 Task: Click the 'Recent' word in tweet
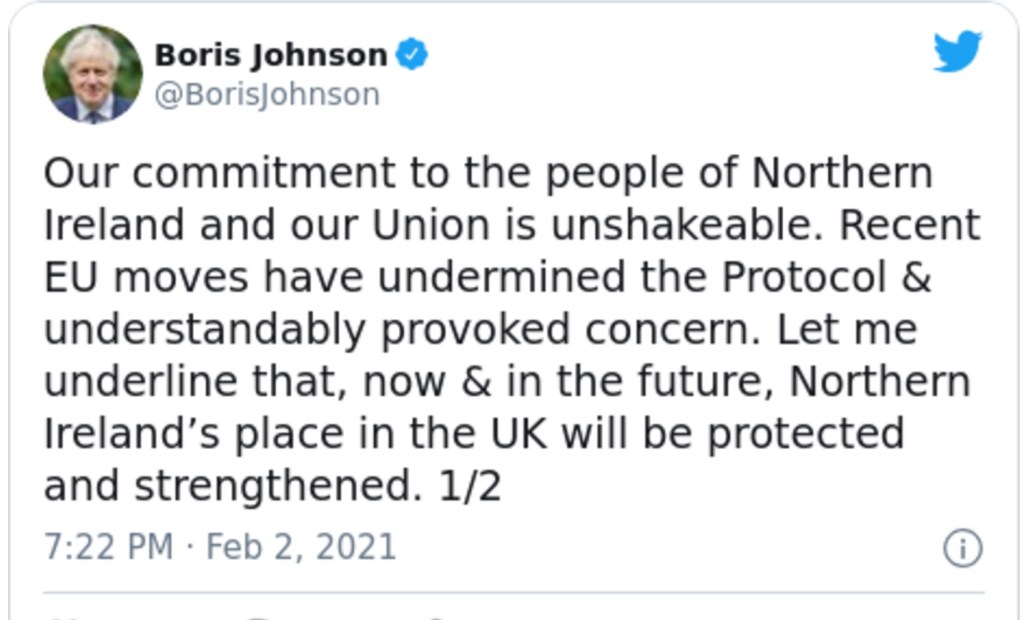(910, 226)
